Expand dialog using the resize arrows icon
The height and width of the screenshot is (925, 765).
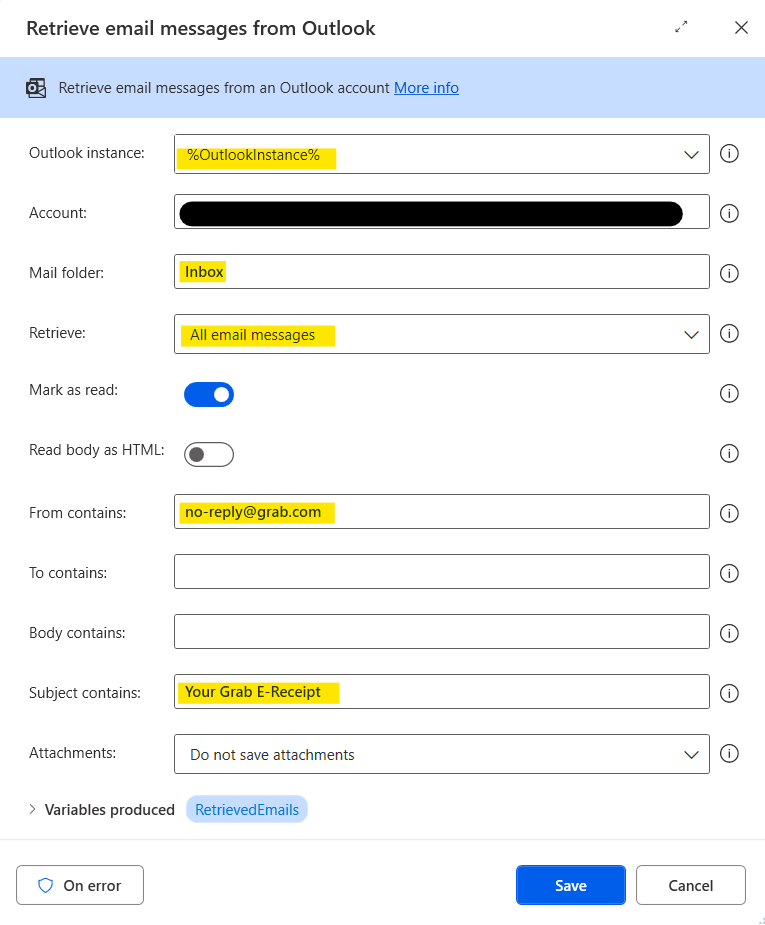(681, 28)
